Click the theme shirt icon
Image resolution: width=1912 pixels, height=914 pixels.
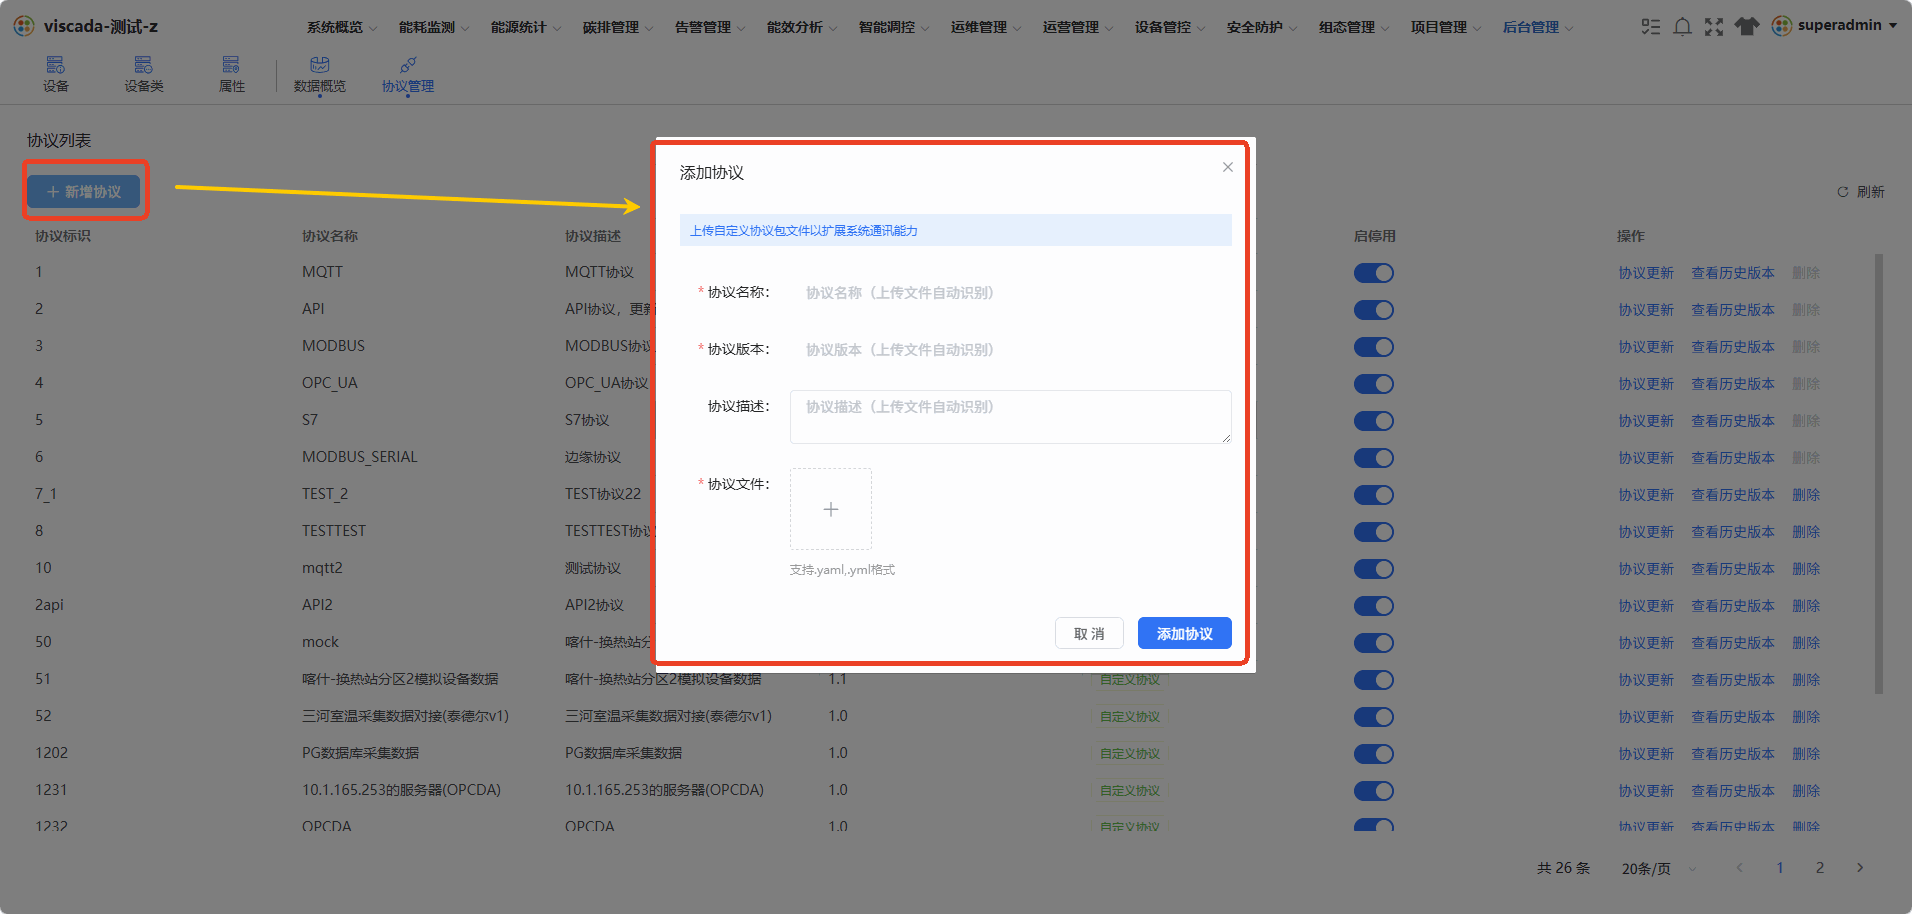(x=1746, y=27)
